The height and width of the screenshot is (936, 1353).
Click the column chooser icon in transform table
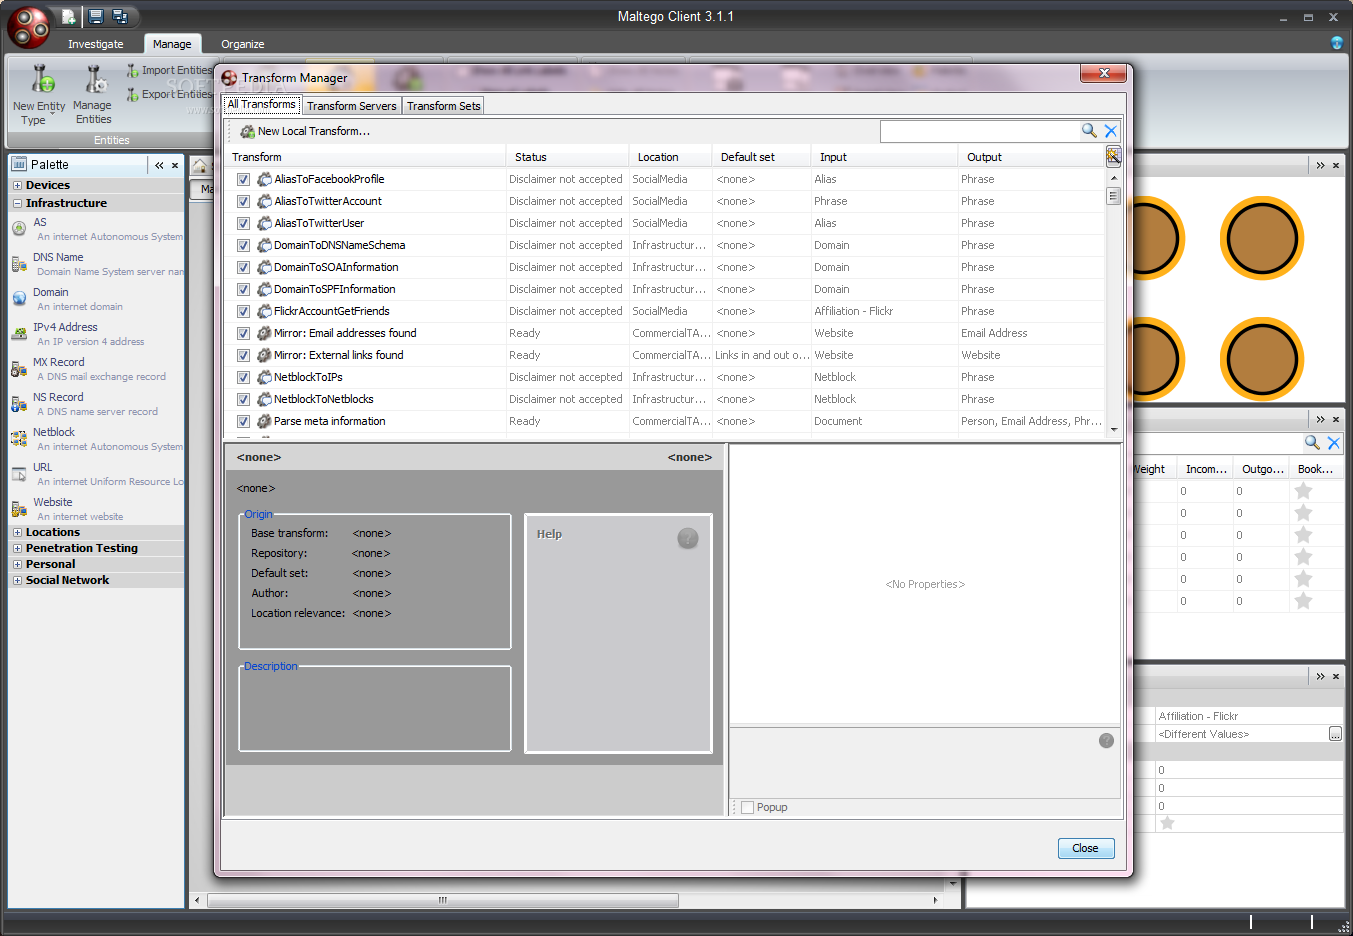[x=1113, y=156]
